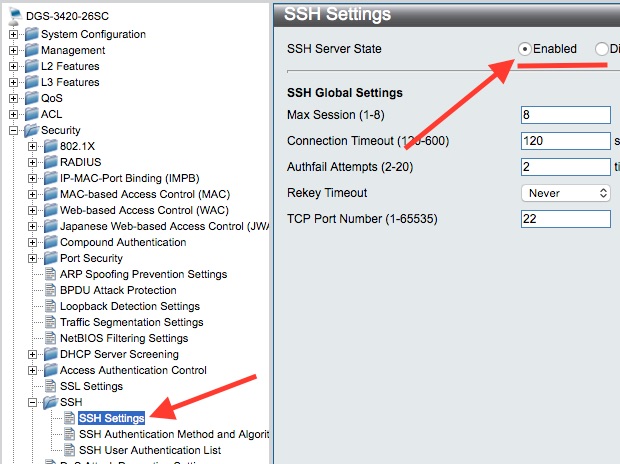Click the SSH User Authentication List page icon

click(x=68, y=450)
